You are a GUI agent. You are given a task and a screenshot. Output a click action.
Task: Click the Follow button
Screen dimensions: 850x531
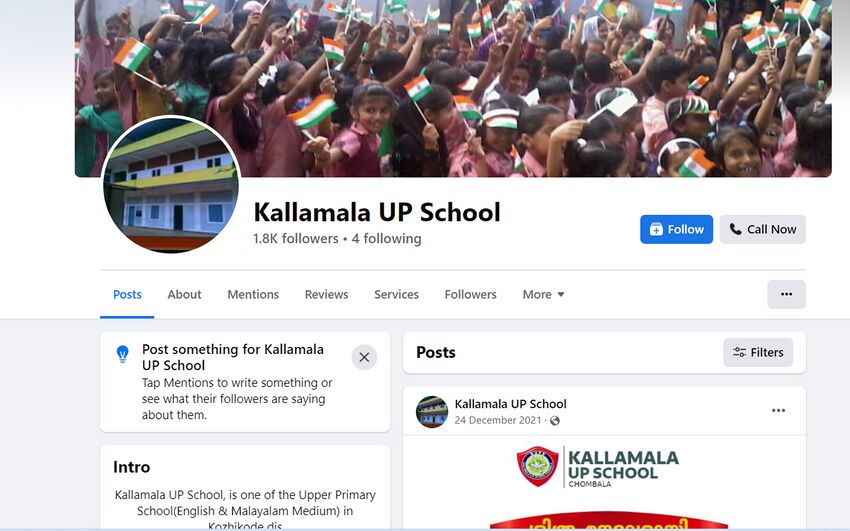676,229
